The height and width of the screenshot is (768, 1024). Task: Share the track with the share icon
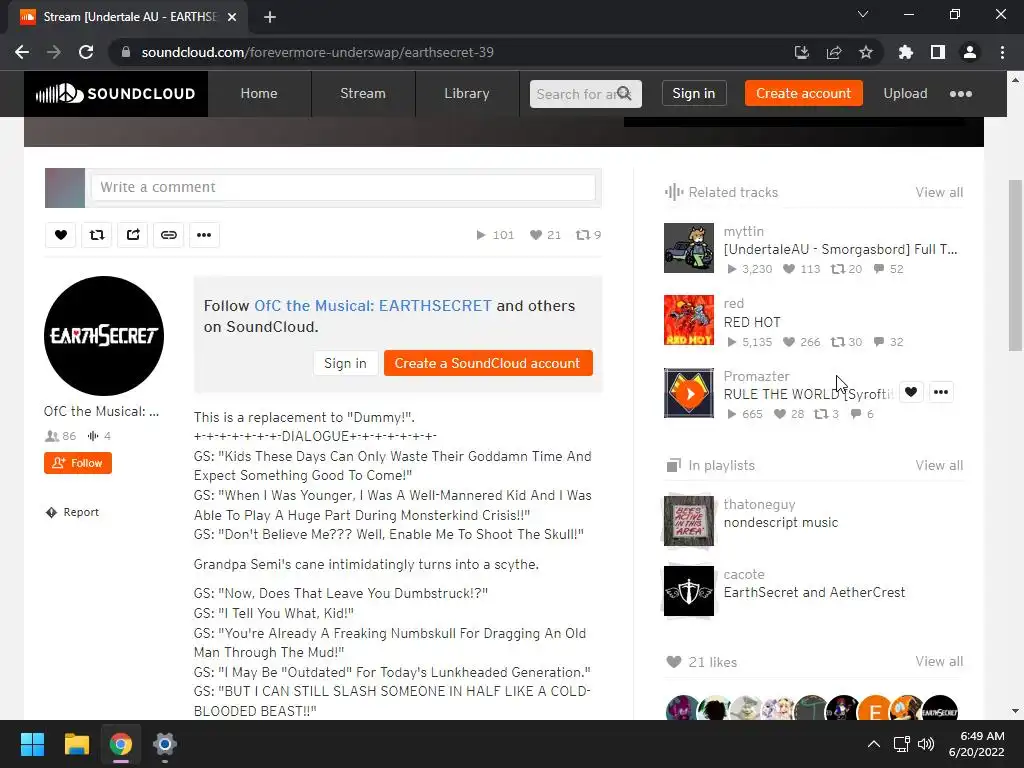click(x=133, y=235)
